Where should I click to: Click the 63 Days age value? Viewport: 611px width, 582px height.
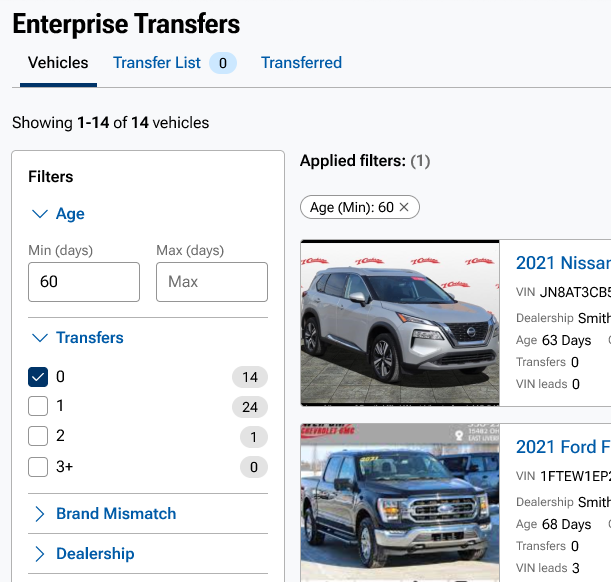(x=566, y=340)
